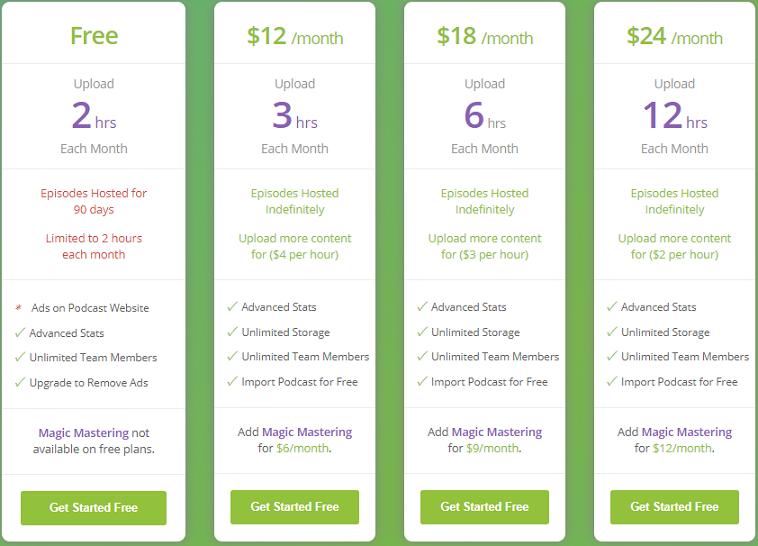Viewport: 758px width, 546px height.
Task: Click Get Started Free under Free plan
Action: (93, 508)
